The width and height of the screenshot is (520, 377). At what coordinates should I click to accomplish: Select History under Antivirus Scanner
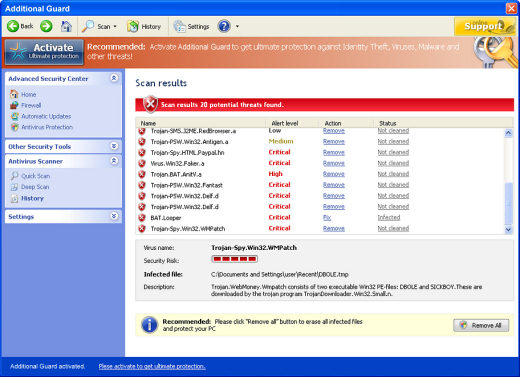point(32,198)
